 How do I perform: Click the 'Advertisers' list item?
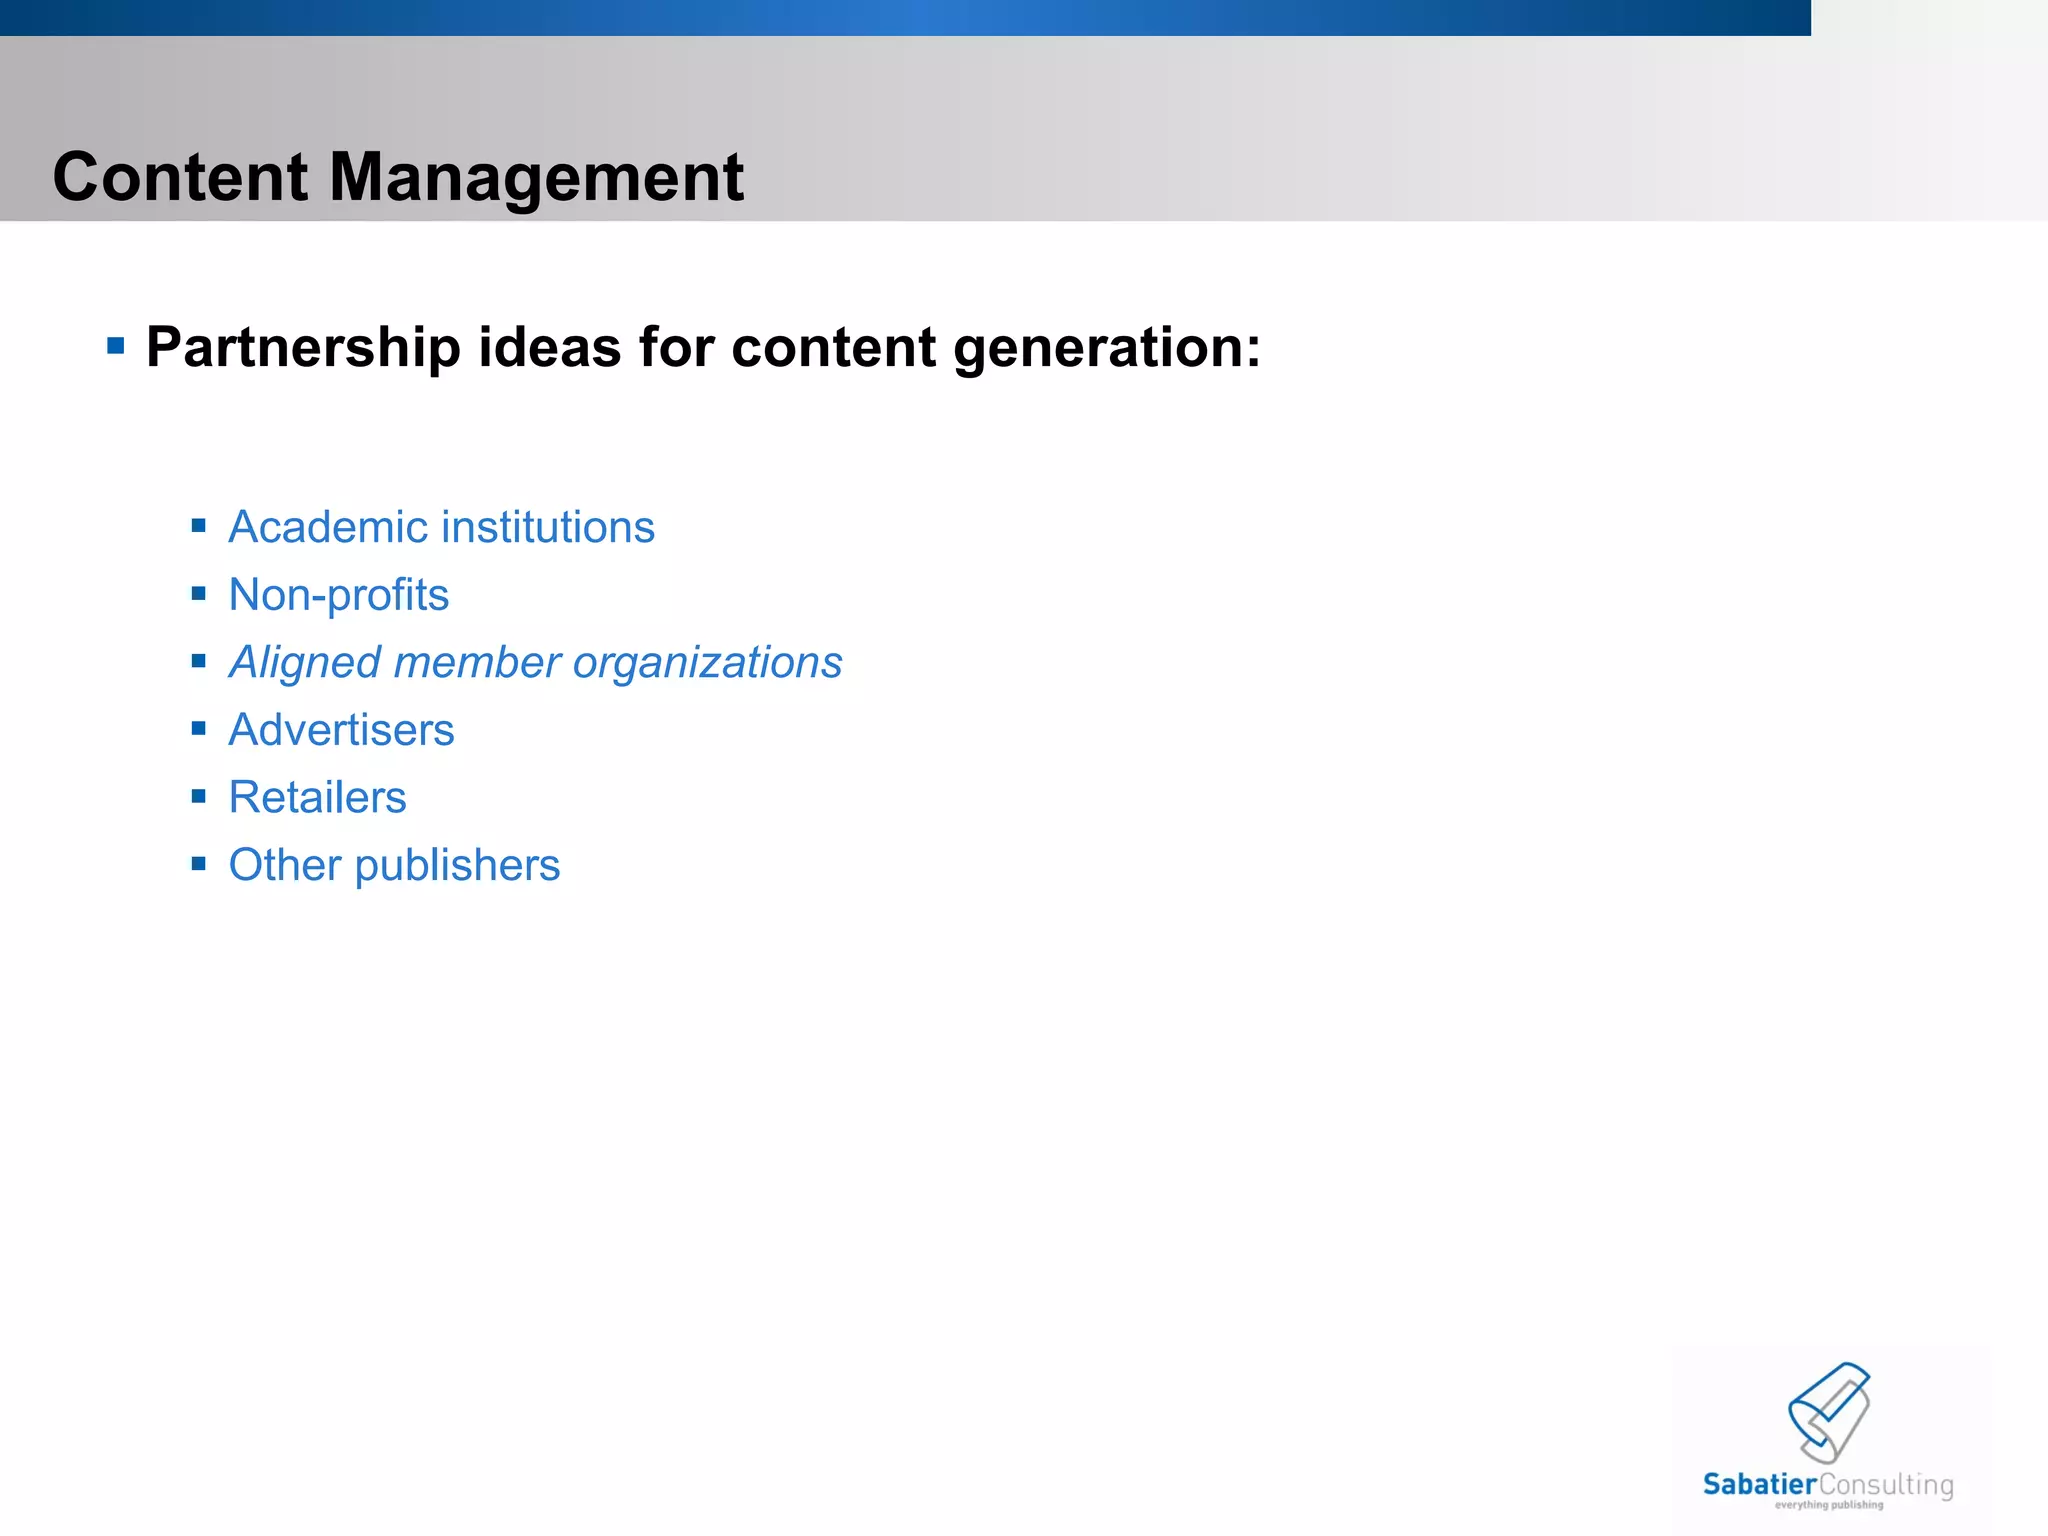341,730
